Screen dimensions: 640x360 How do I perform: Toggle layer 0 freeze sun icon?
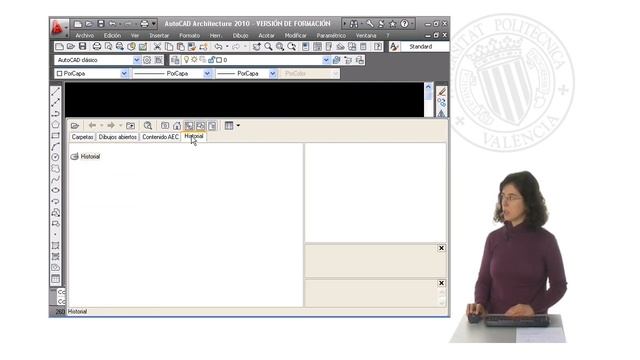click(194, 60)
